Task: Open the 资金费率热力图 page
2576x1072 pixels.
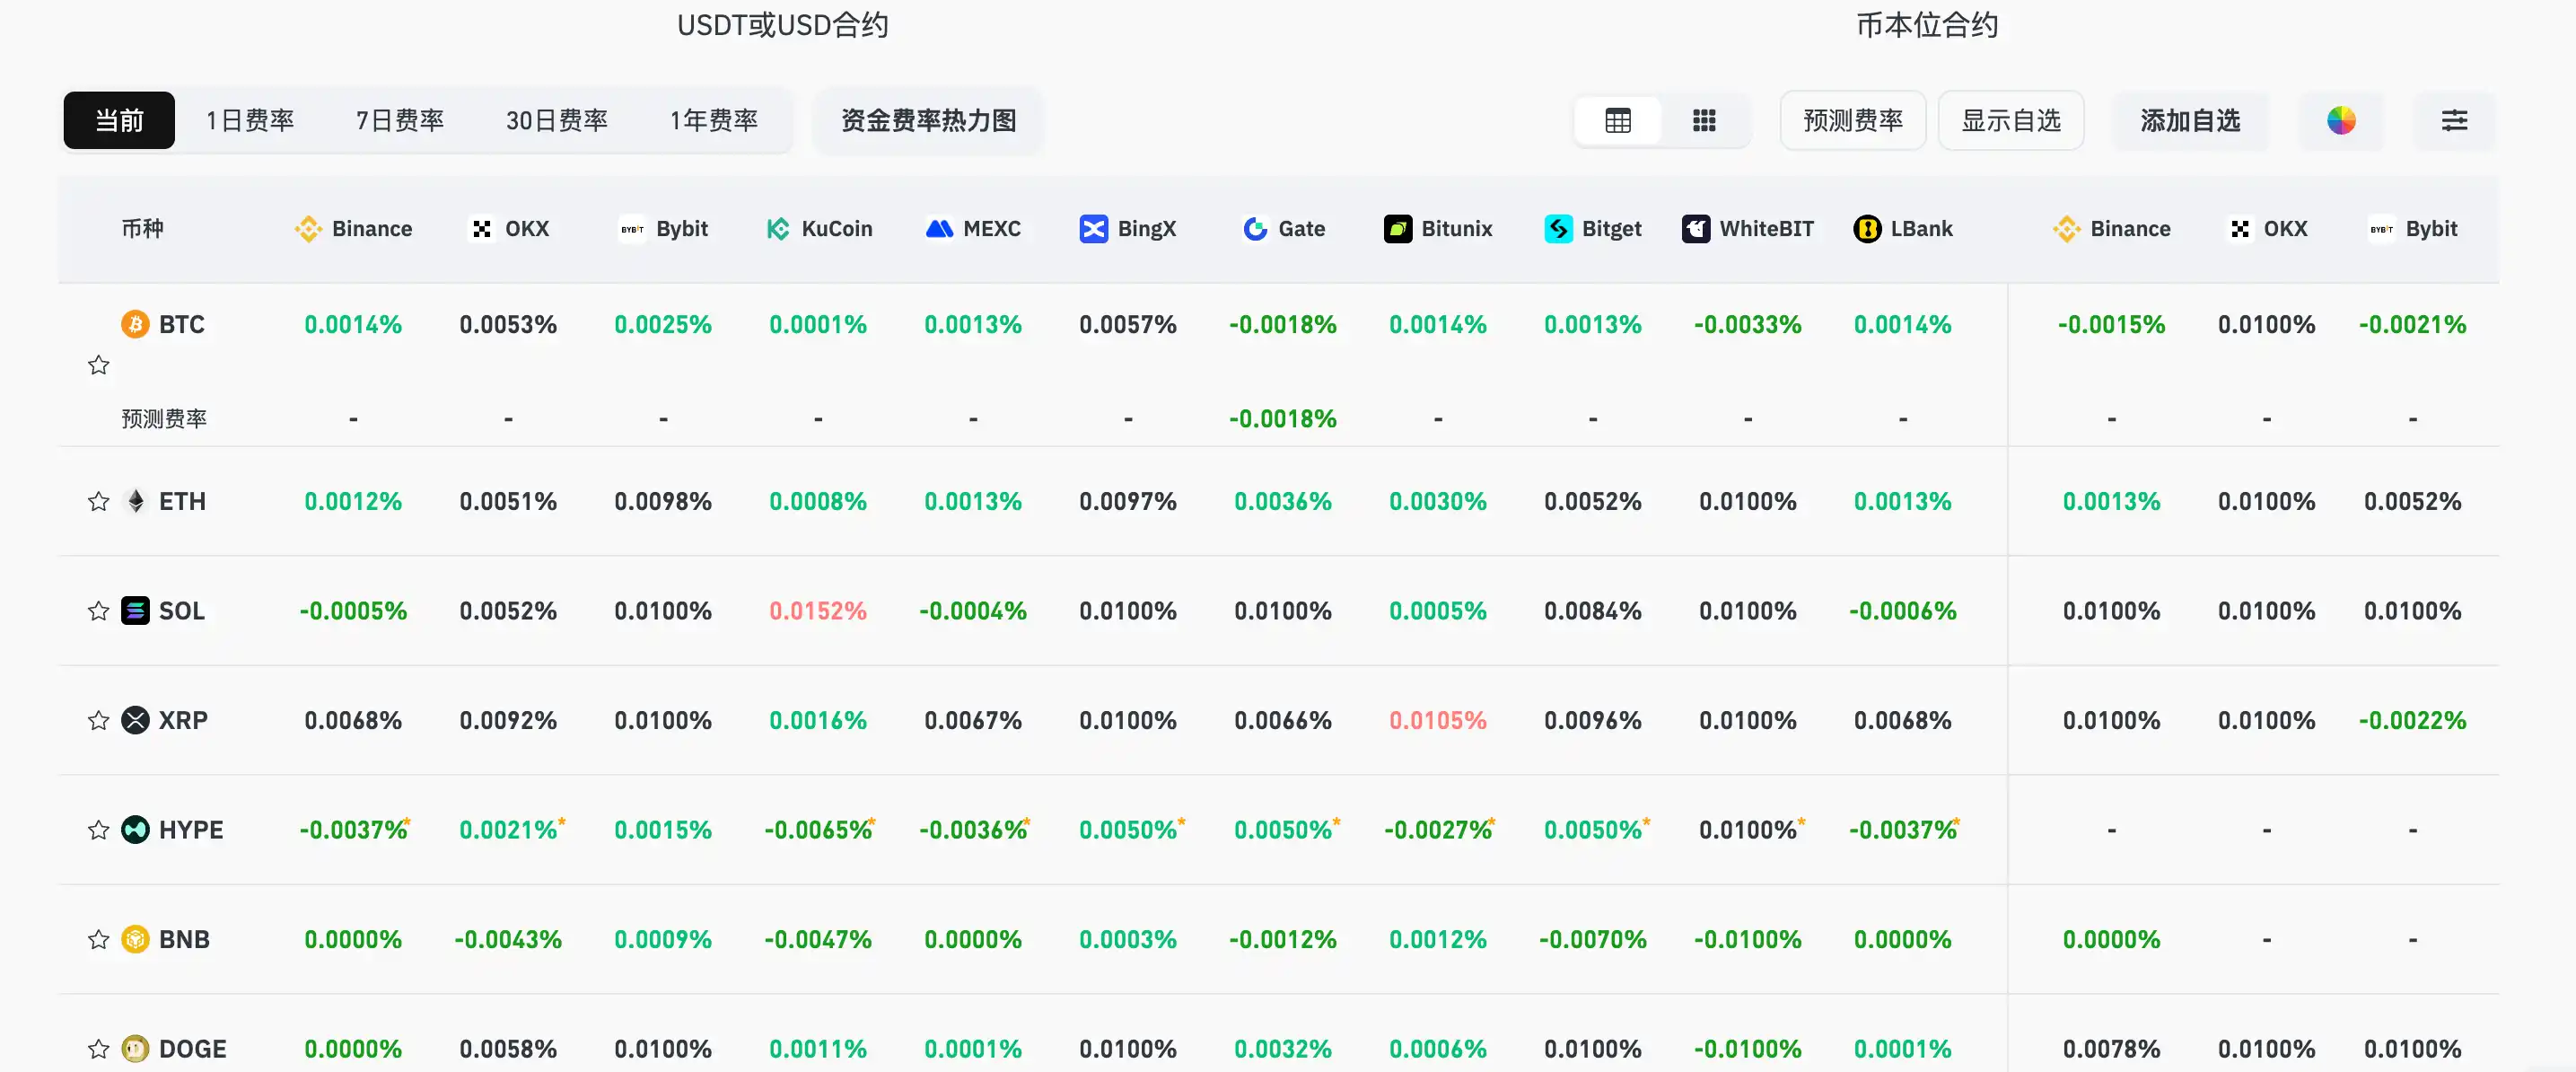Action: tap(927, 120)
